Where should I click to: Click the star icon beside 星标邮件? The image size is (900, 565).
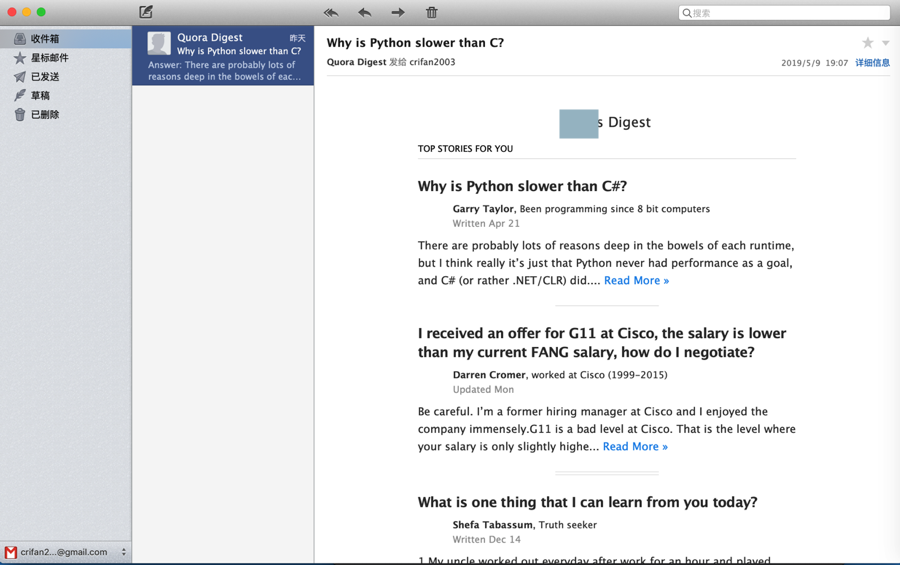point(20,57)
